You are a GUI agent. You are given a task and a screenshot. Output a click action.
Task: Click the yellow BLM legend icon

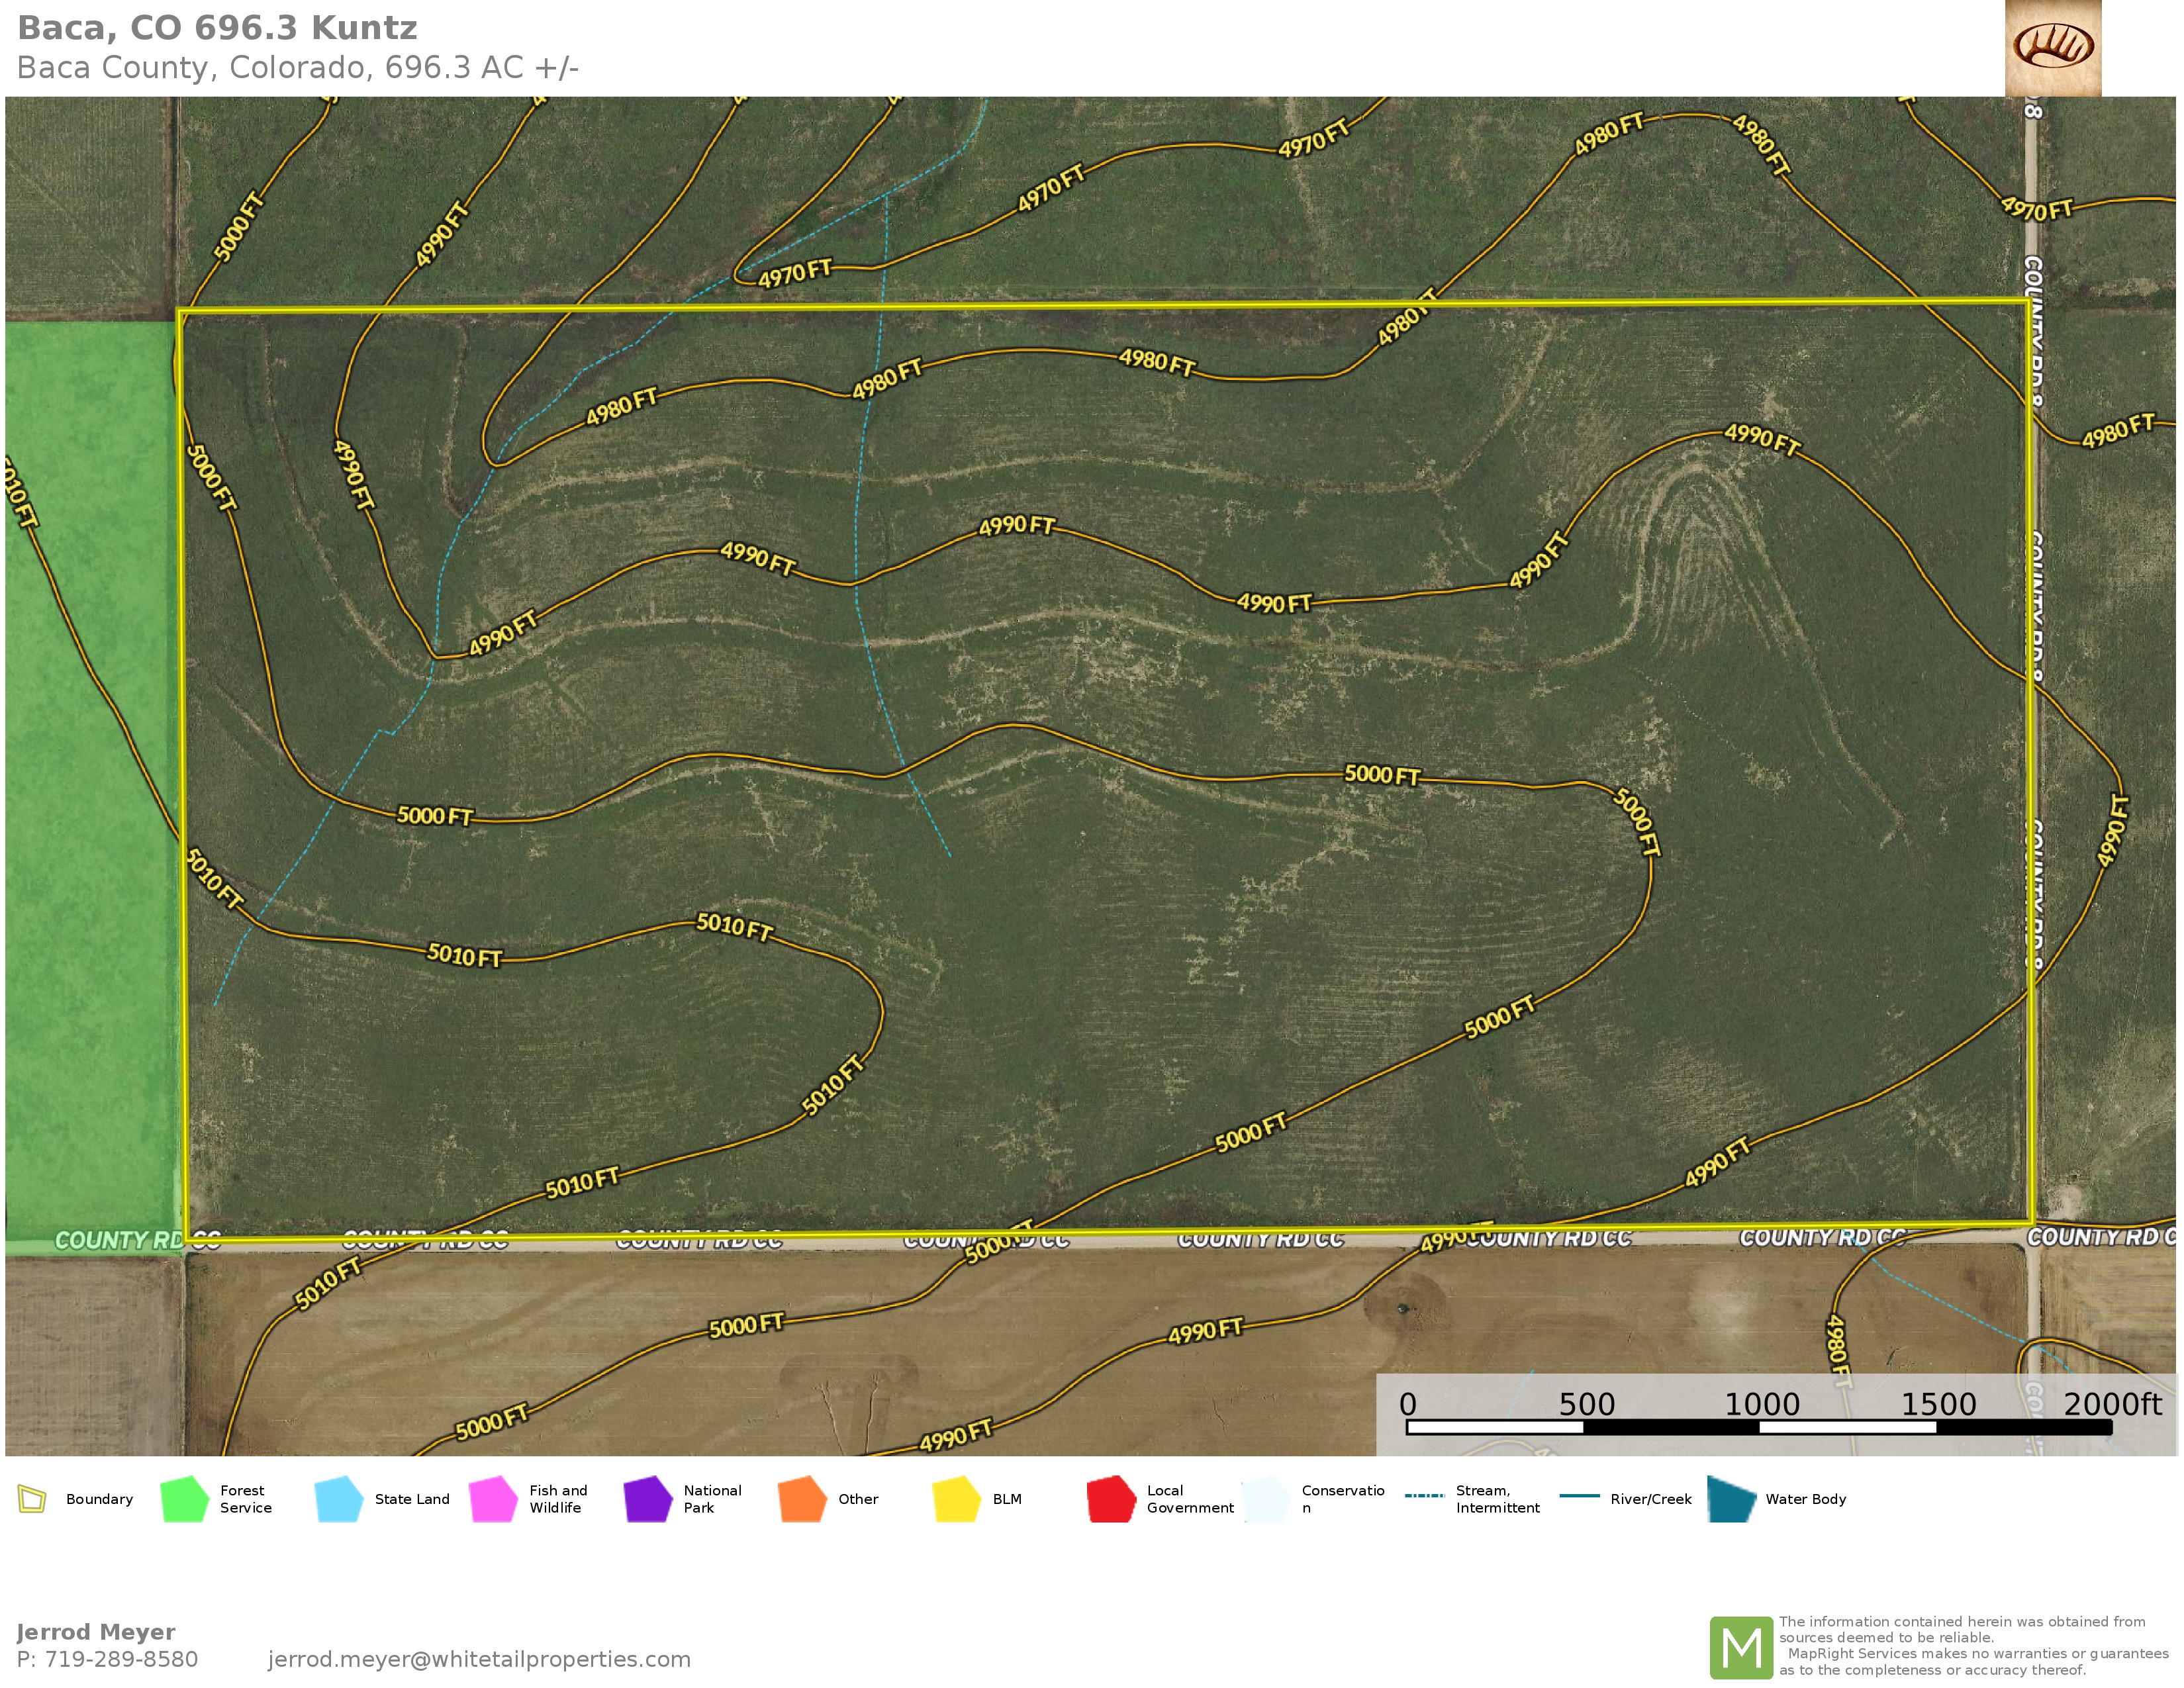coord(956,1499)
